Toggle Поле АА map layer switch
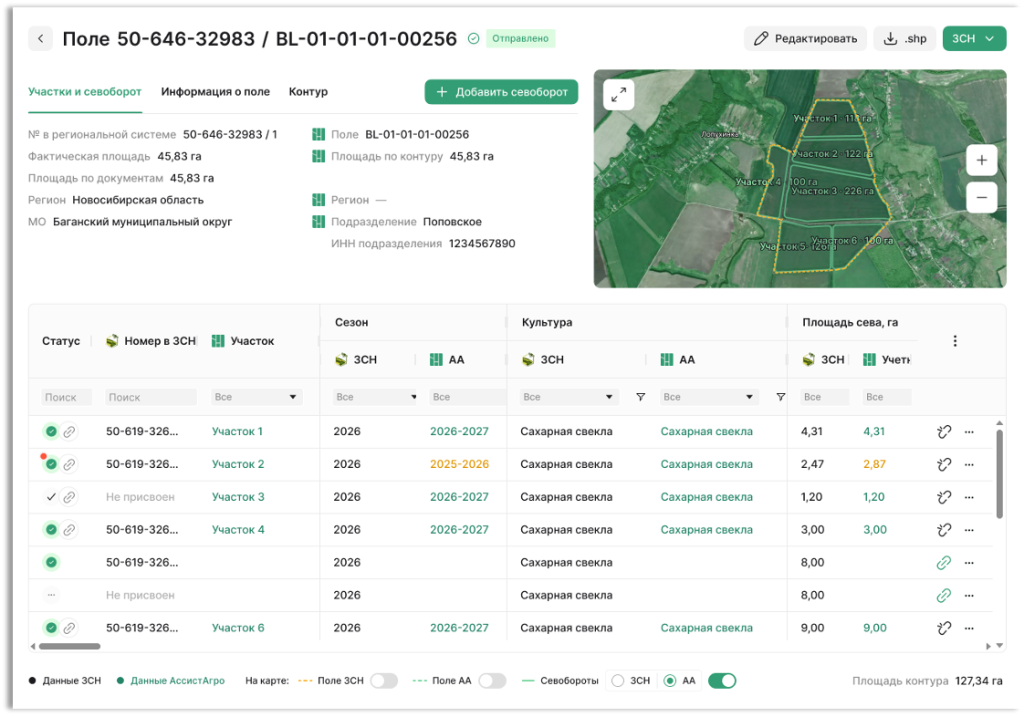This screenshot has width=1024, height=717. pyautogui.click(x=492, y=681)
